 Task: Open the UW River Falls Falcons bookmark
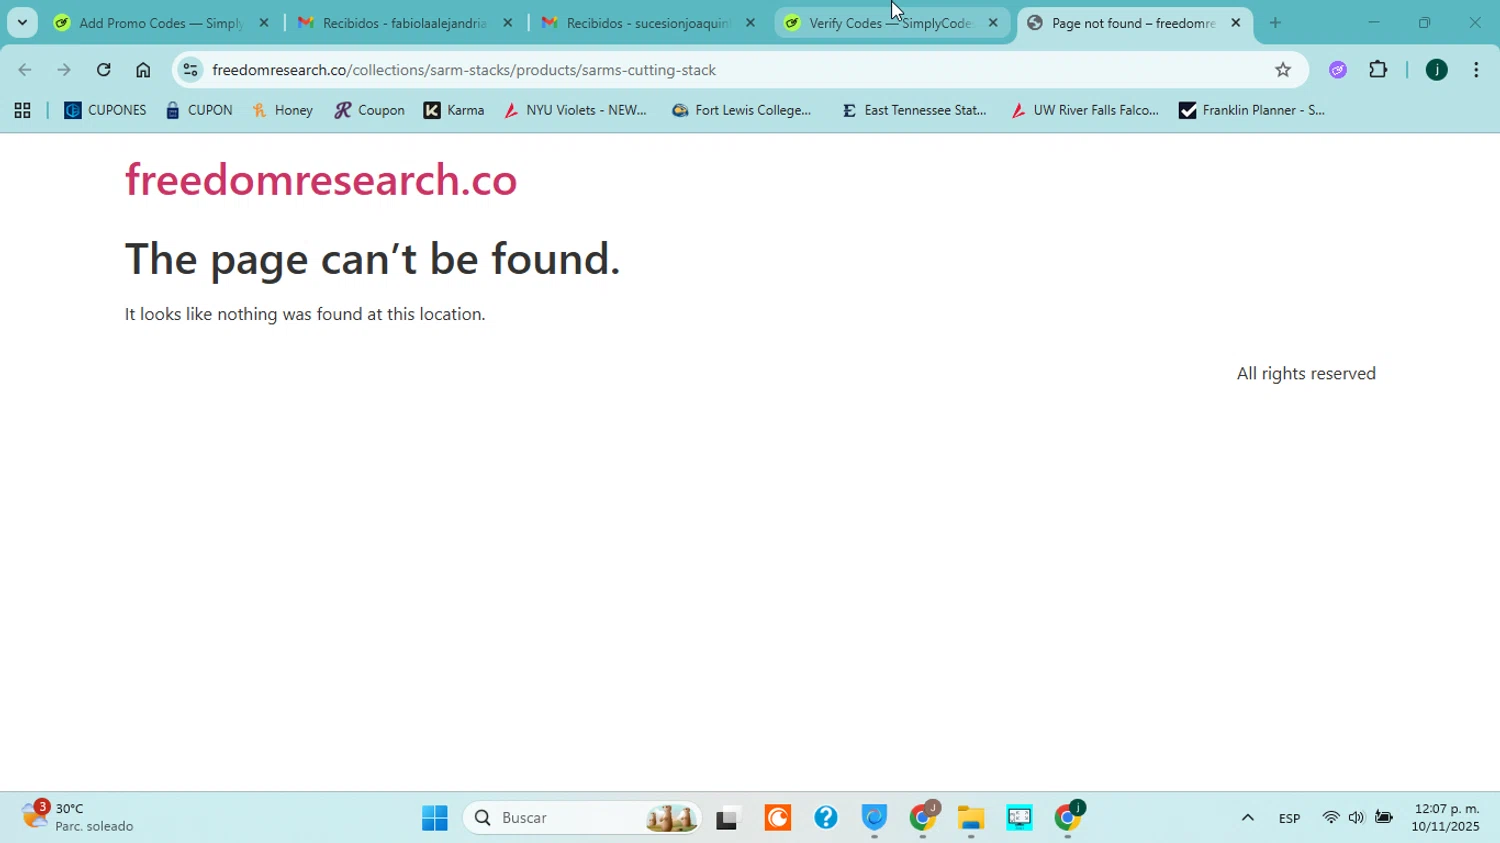point(1086,111)
